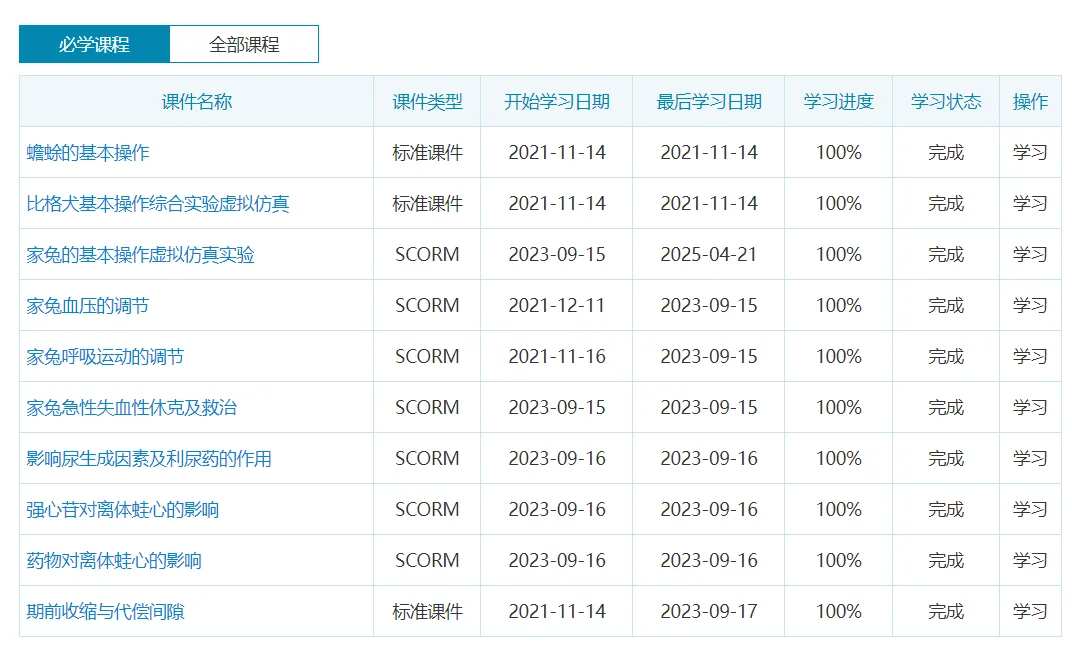Click 学习 for 药物对离体蛙心的影响
The width and height of the screenshot is (1072, 651).
click(1031, 560)
